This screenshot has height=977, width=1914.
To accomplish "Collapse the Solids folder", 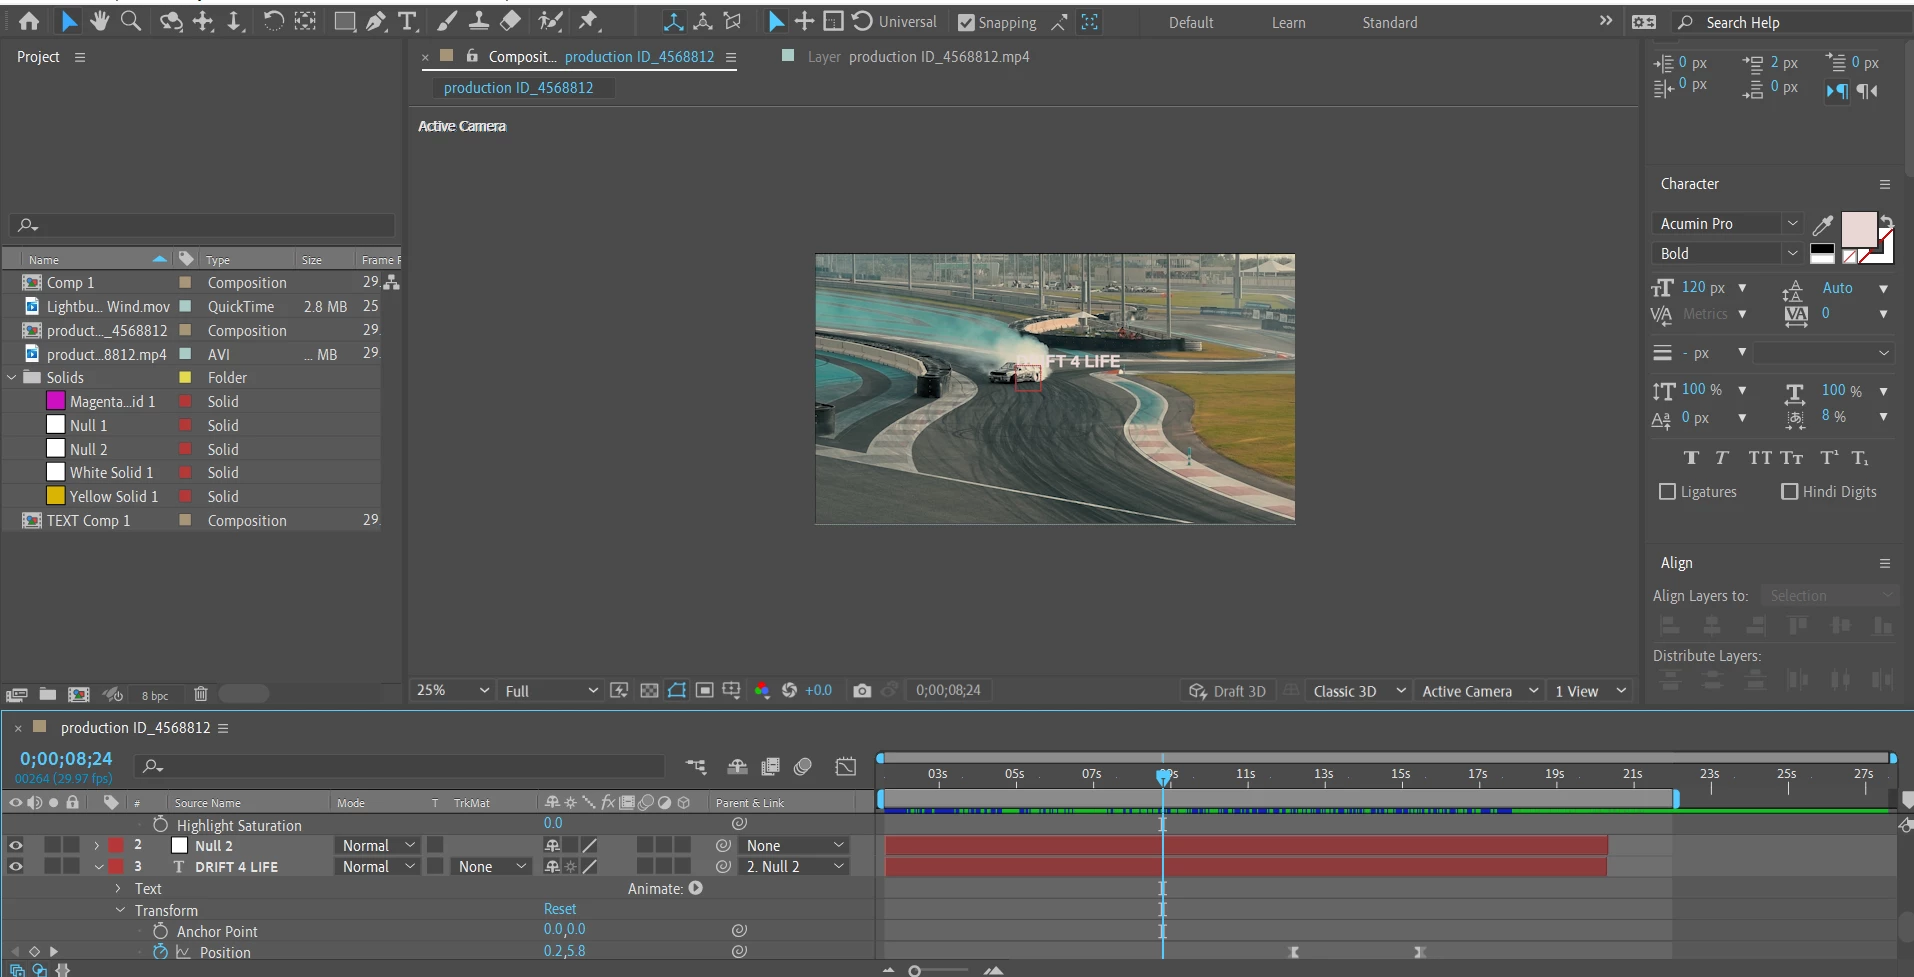I will [x=12, y=378].
